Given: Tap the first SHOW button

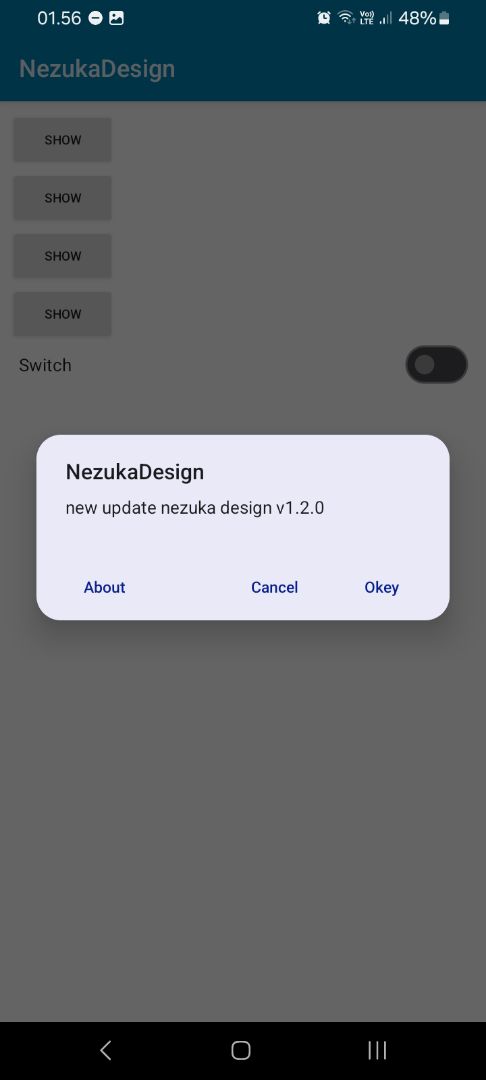Looking at the screenshot, I should [x=63, y=140].
